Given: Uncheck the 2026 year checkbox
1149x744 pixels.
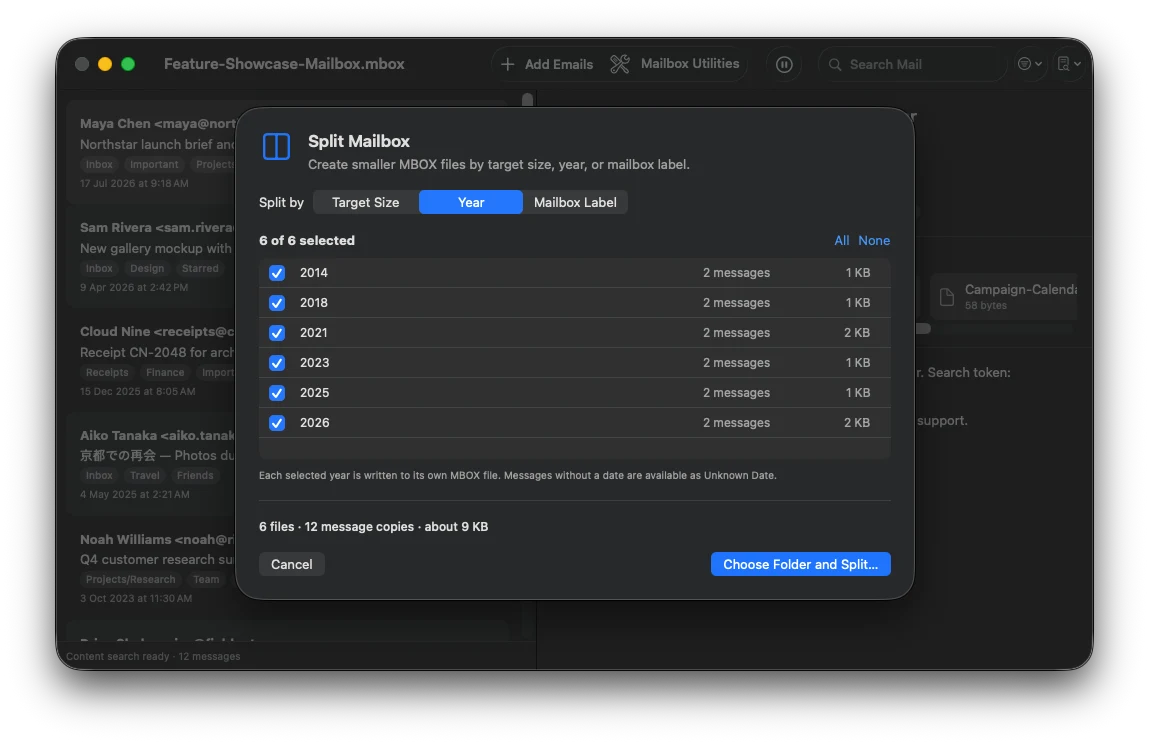Looking at the screenshot, I should 277,423.
